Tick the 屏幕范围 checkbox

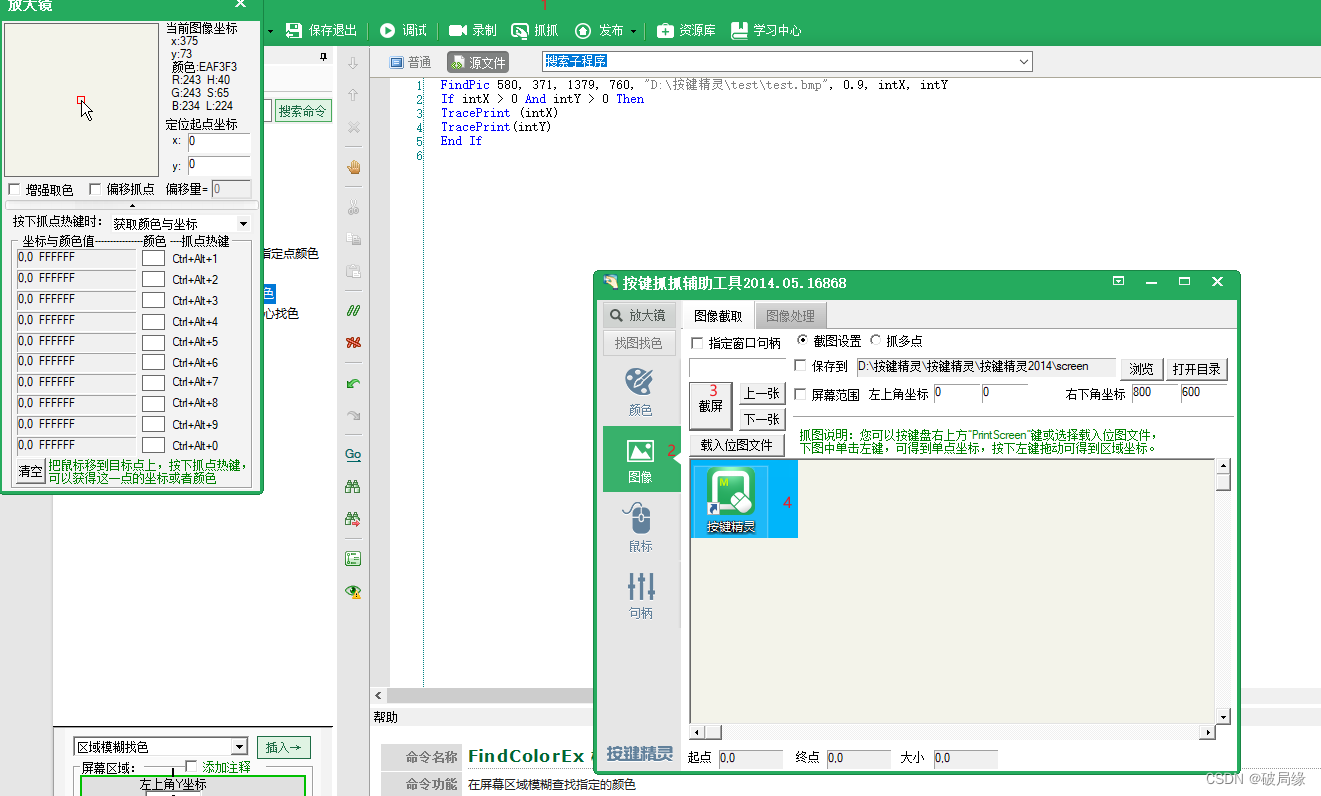(800, 394)
